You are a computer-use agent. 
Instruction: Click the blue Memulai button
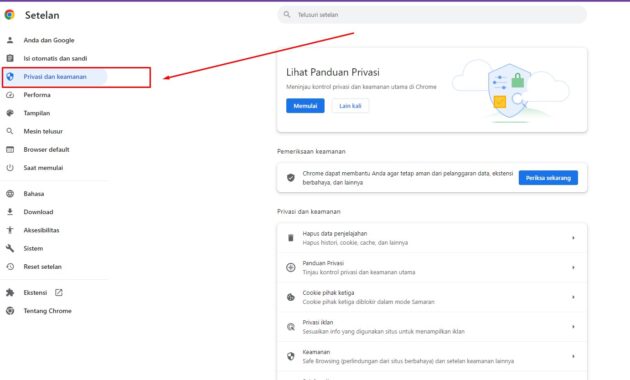coord(305,106)
